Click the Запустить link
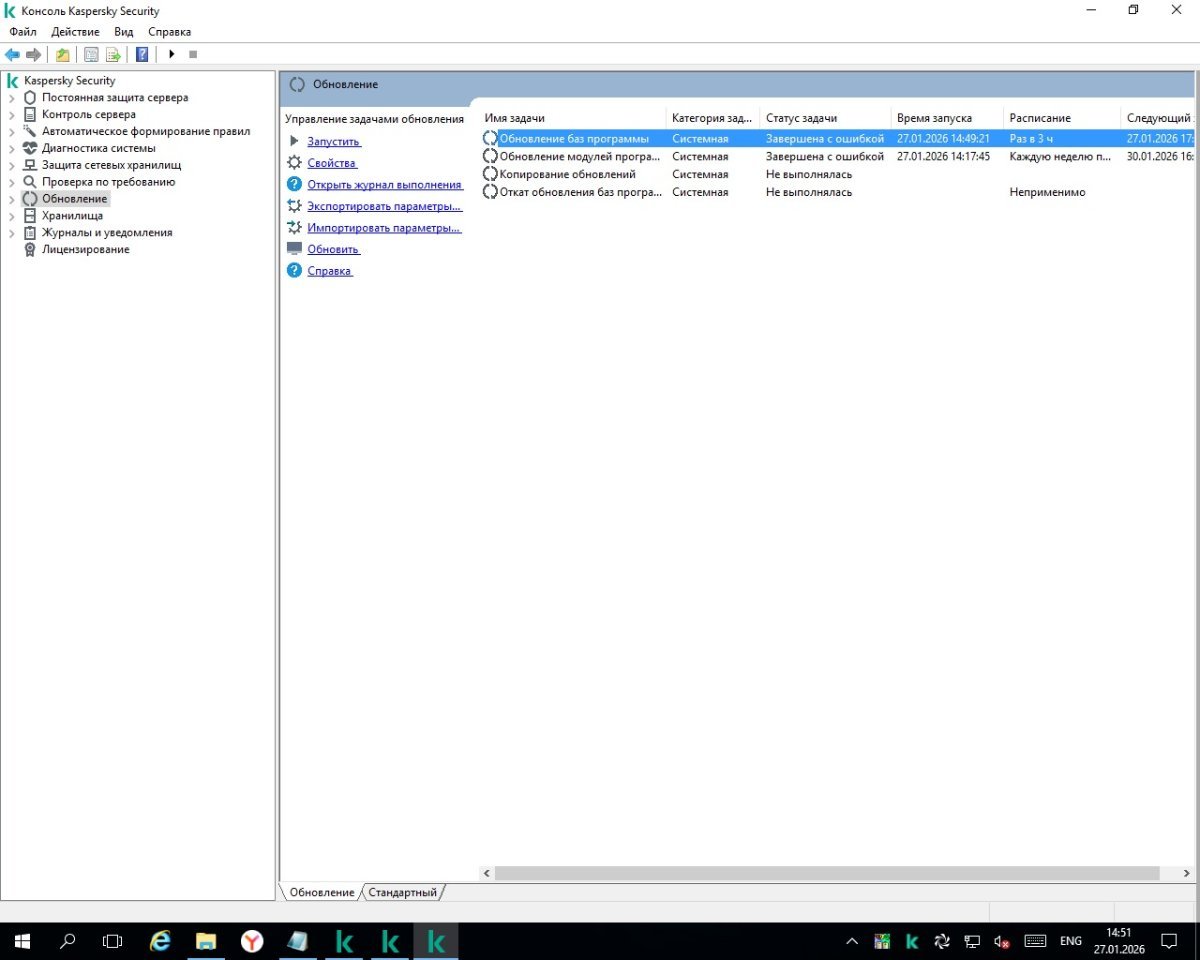Screen dimensions: 1200x960 333,142
